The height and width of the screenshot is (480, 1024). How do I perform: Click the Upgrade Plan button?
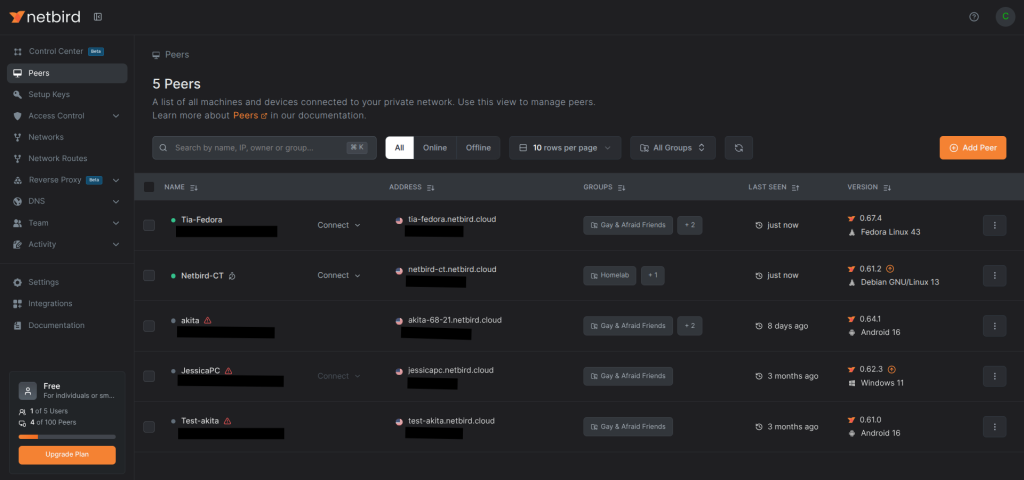point(67,455)
